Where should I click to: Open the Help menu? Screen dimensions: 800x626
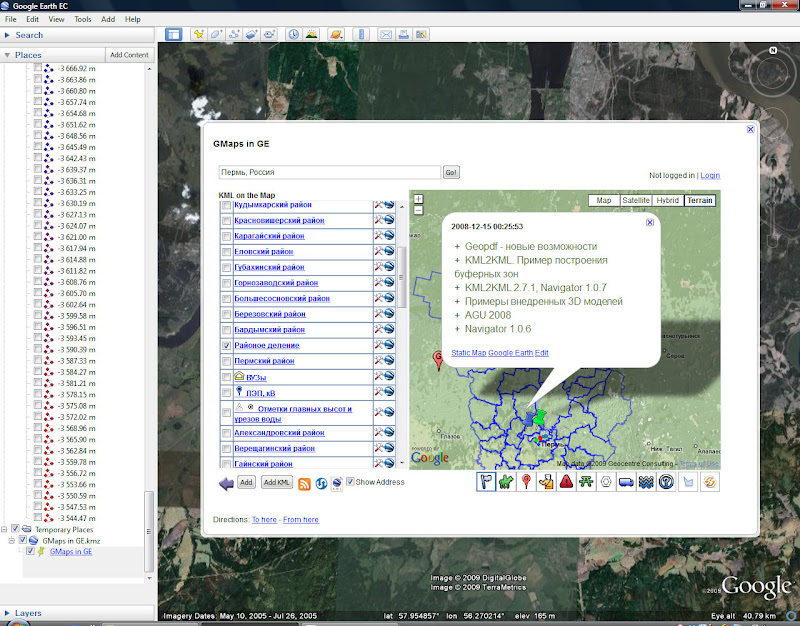click(133, 19)
